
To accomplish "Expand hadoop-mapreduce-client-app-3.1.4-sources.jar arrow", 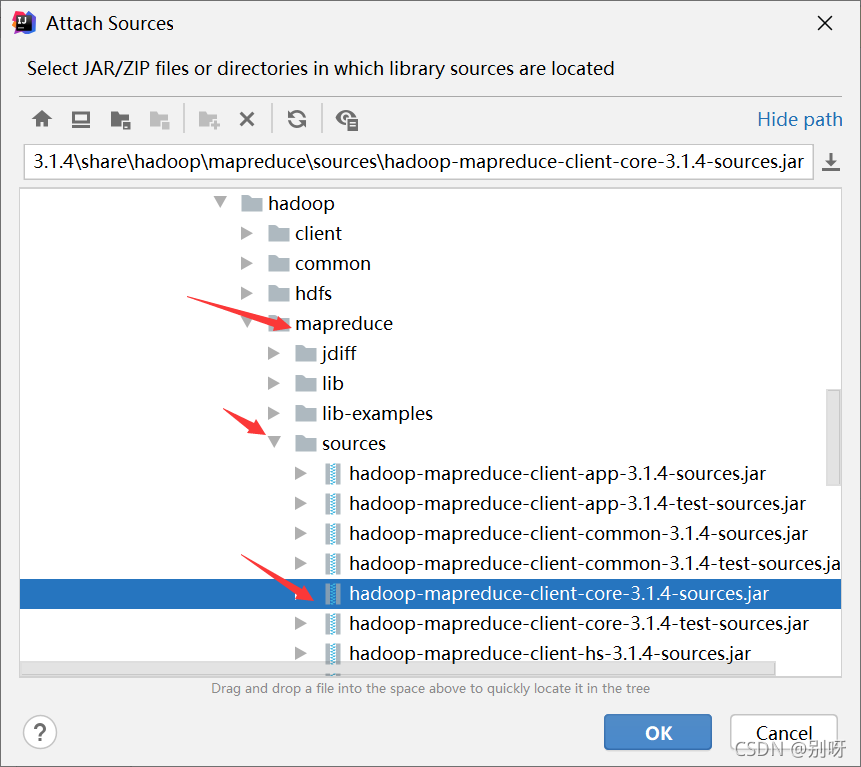I will 300,473.
